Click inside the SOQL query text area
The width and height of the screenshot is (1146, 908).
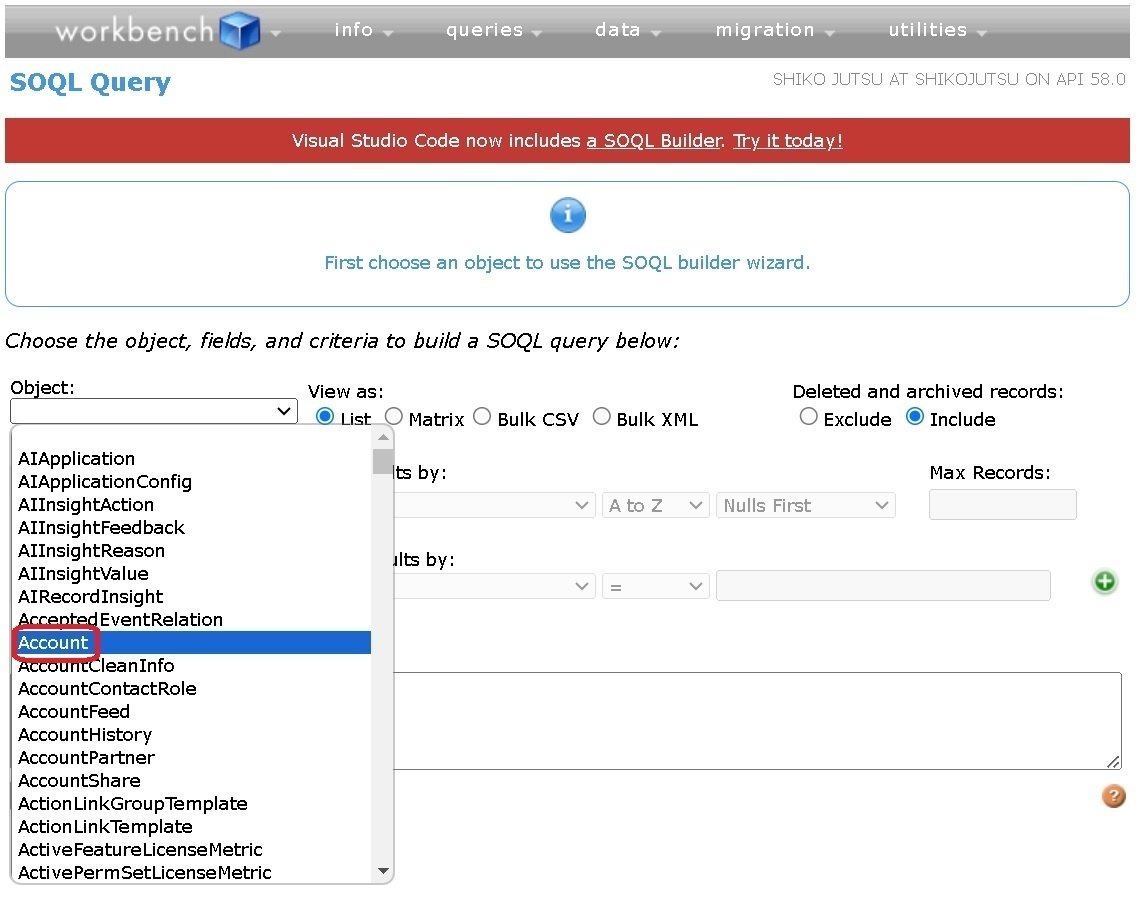coord(757,721)
